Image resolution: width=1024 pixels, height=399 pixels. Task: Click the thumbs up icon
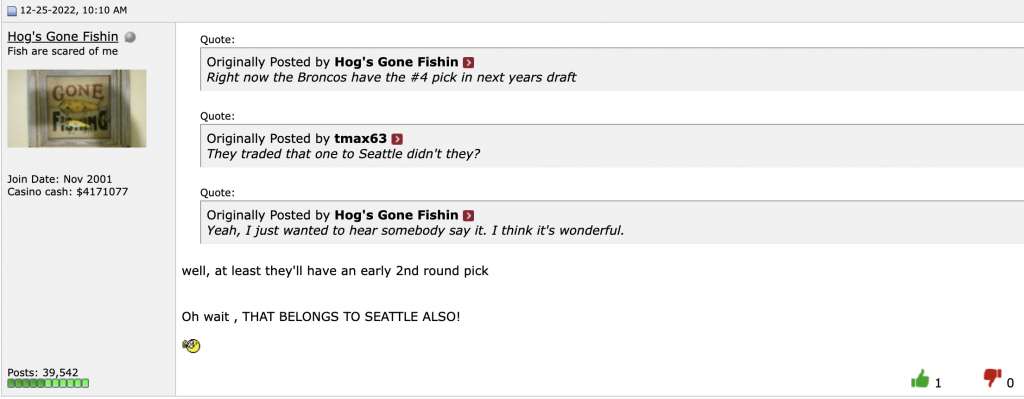click(x=920, y=379)
